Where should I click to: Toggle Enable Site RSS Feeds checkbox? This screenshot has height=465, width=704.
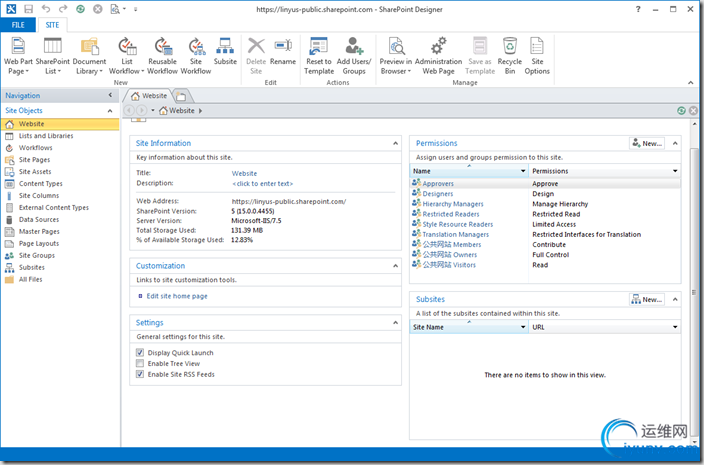pos(140,374)
